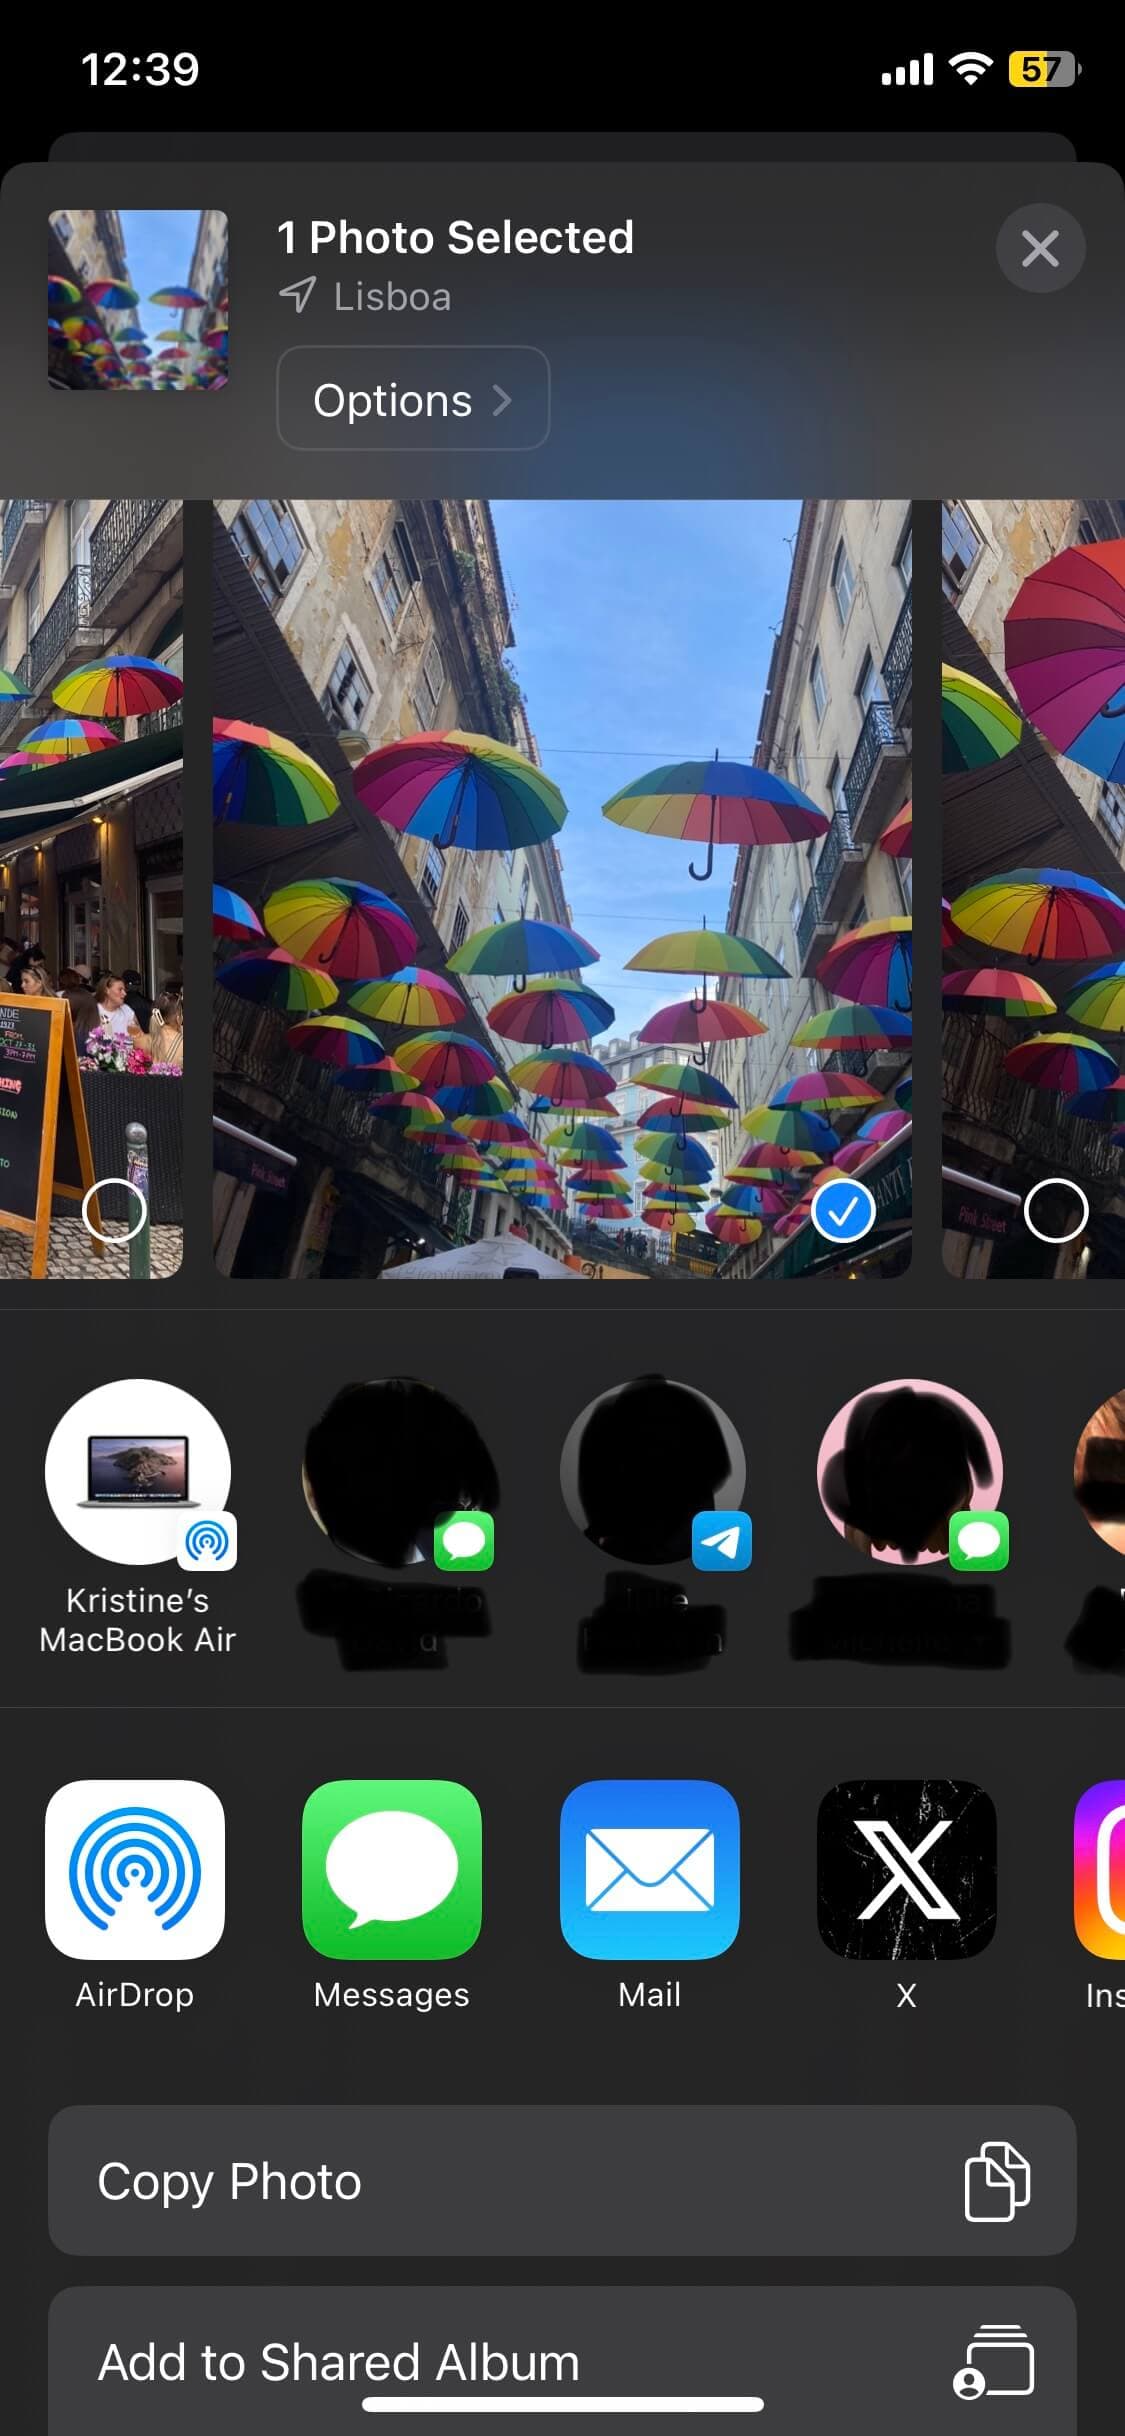Send to Kristine's MacBook Air
1125x2436 pixels.
pos(138,1472)
